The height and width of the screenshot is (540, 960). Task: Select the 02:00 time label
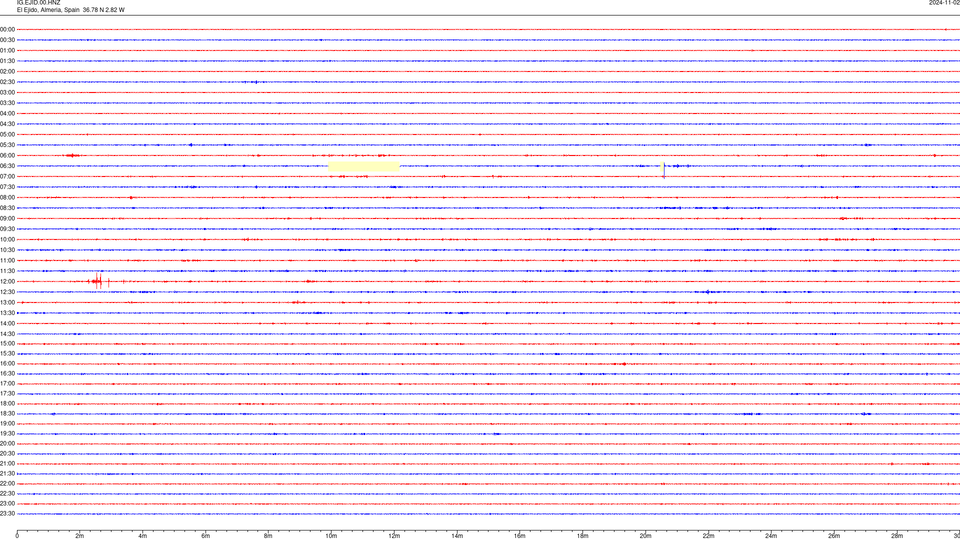point(7,72)
